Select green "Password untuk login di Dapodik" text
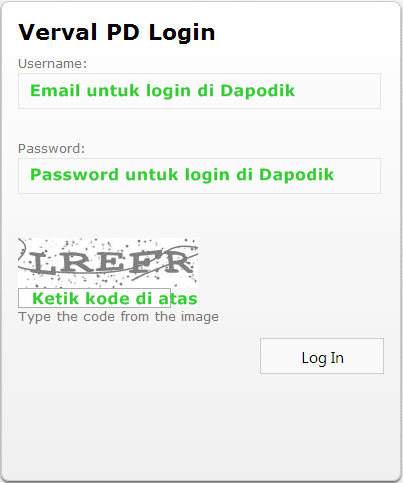This screenshot has width=403, height=483. pos(182,175)
